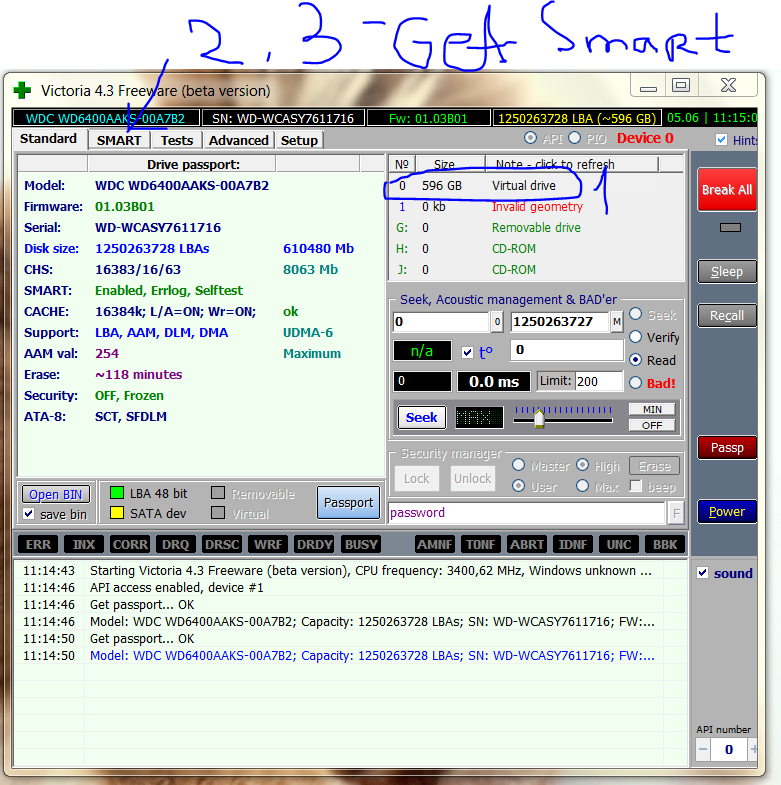Click the Recall button

tap(727, 315)
